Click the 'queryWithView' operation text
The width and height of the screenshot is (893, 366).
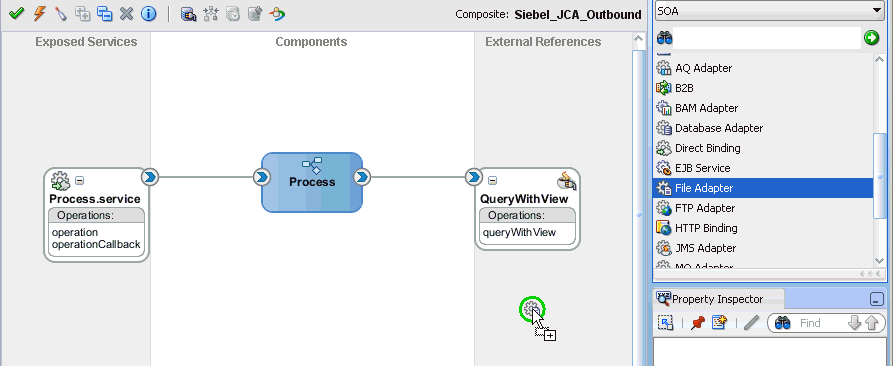[519, 232]
